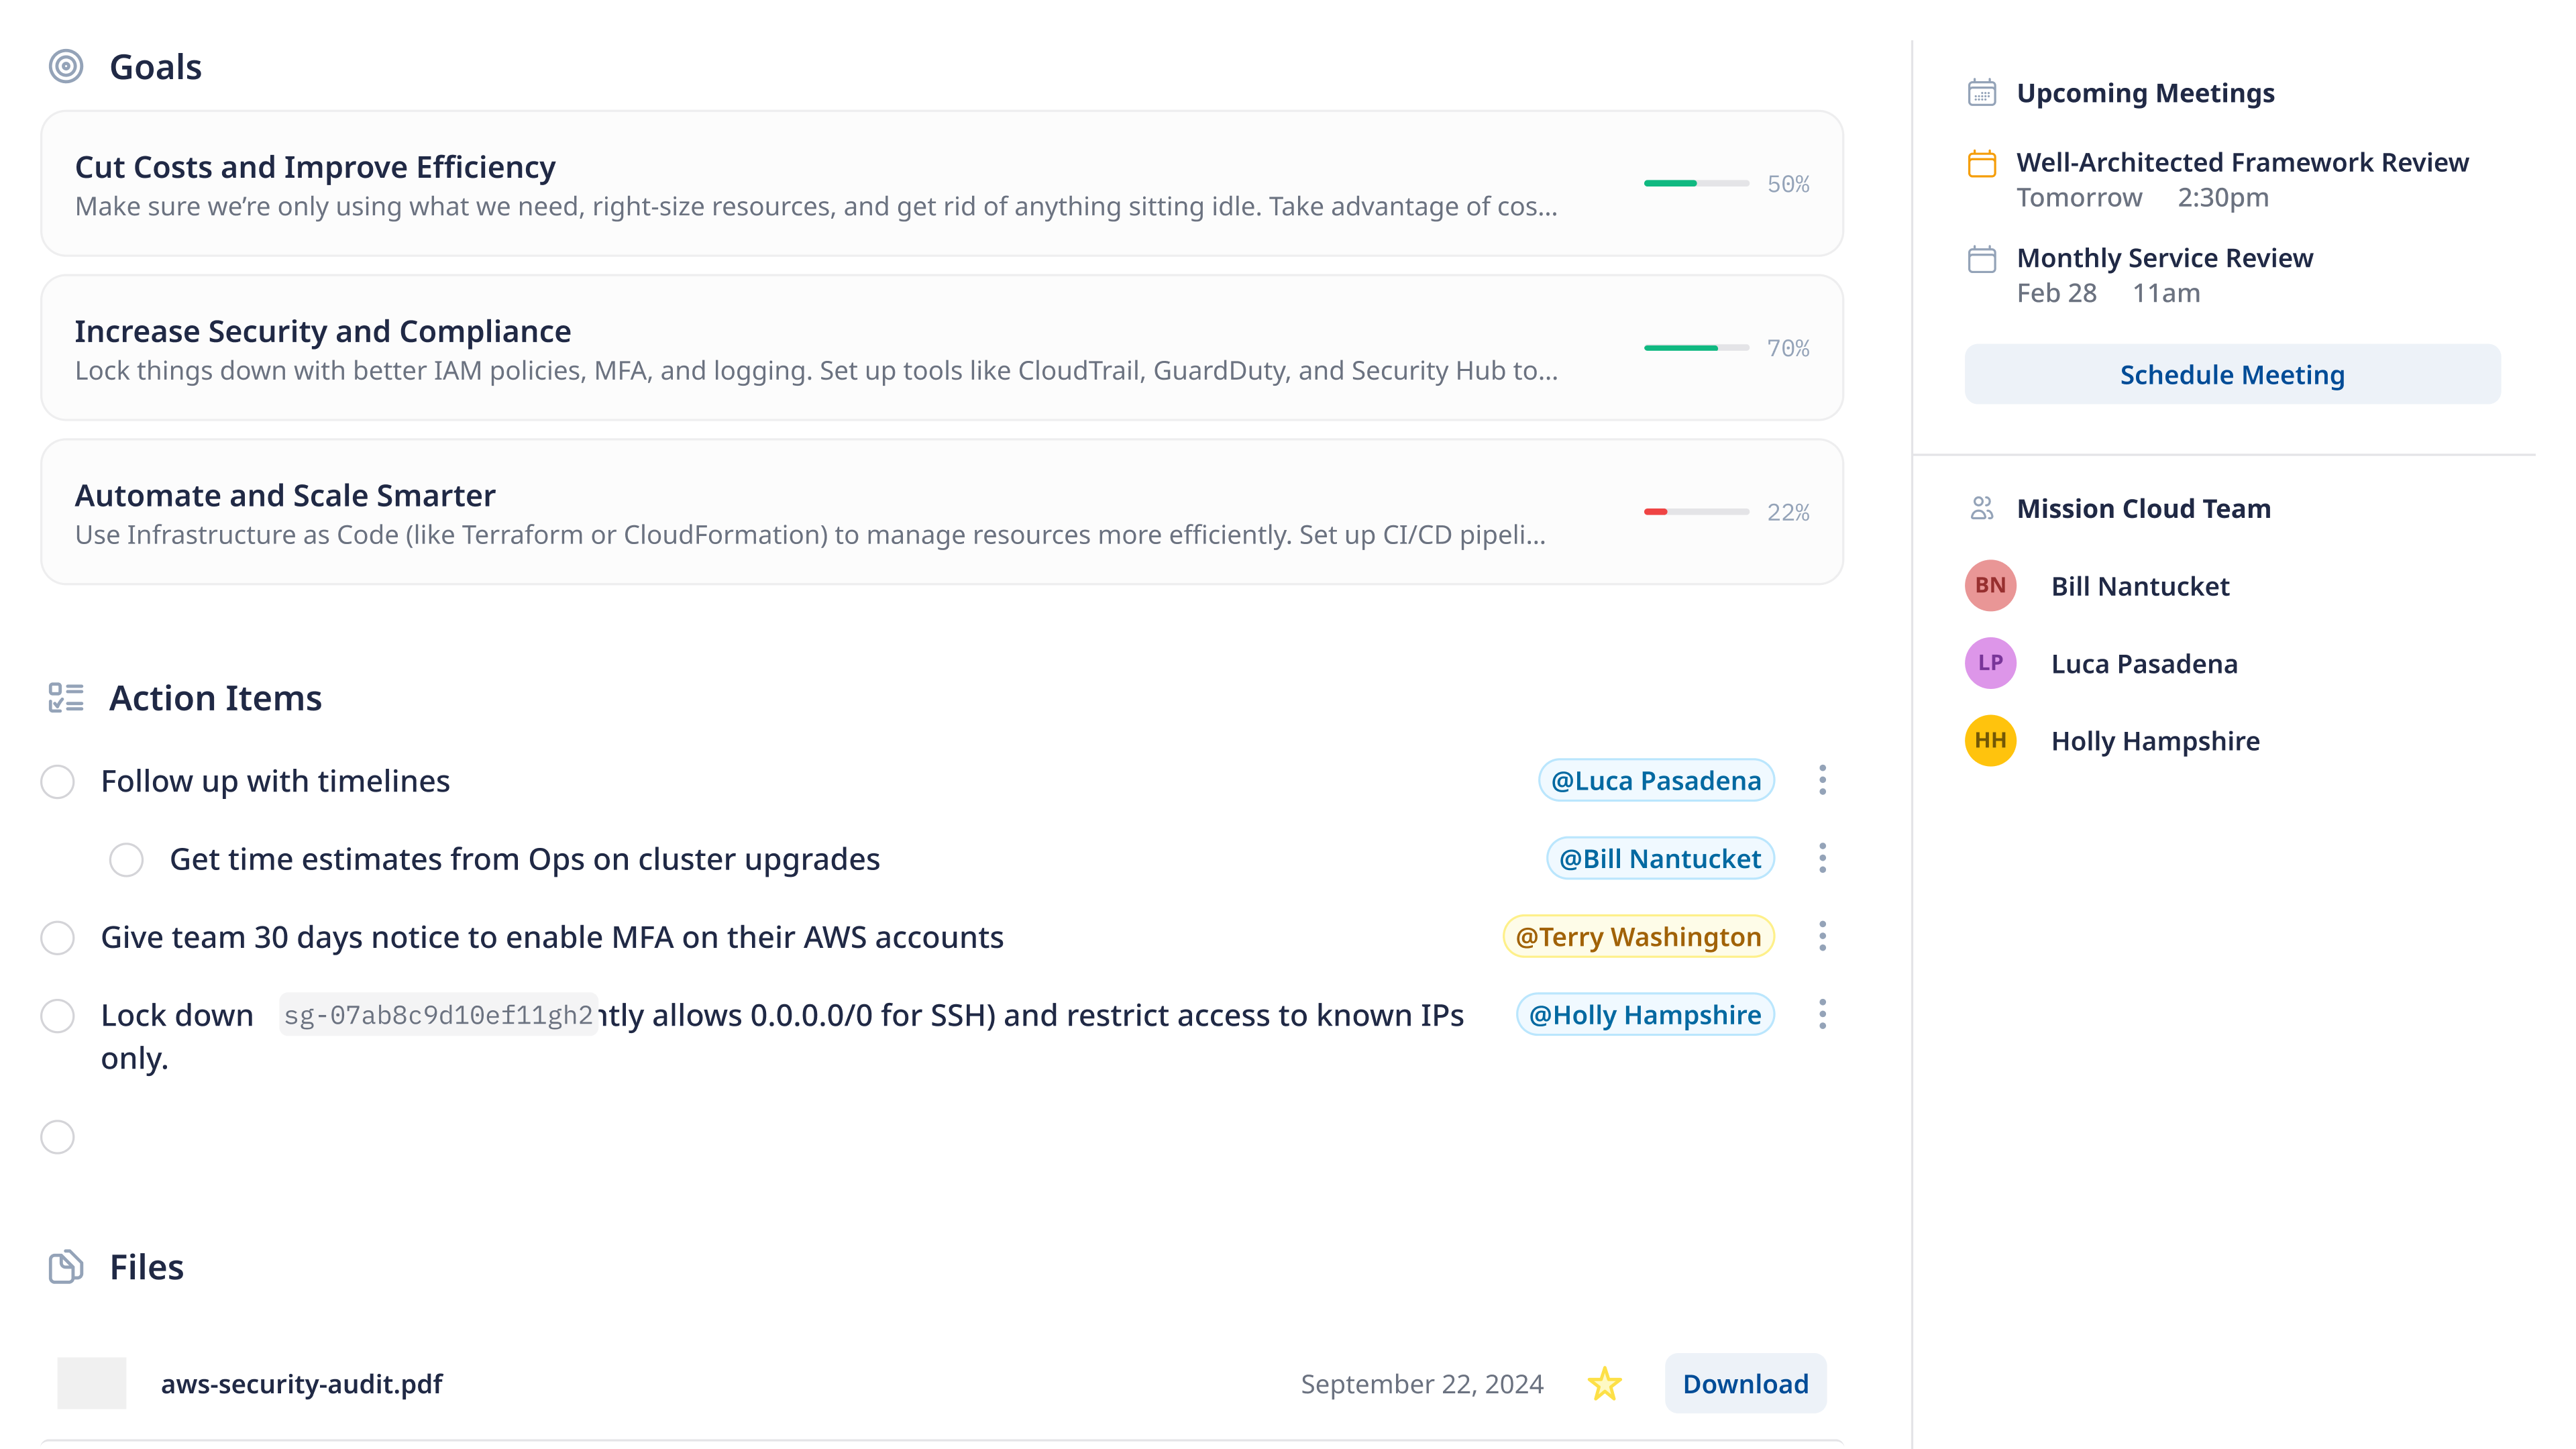
Task: Click the Goals target icon
Action: (66, 67)
